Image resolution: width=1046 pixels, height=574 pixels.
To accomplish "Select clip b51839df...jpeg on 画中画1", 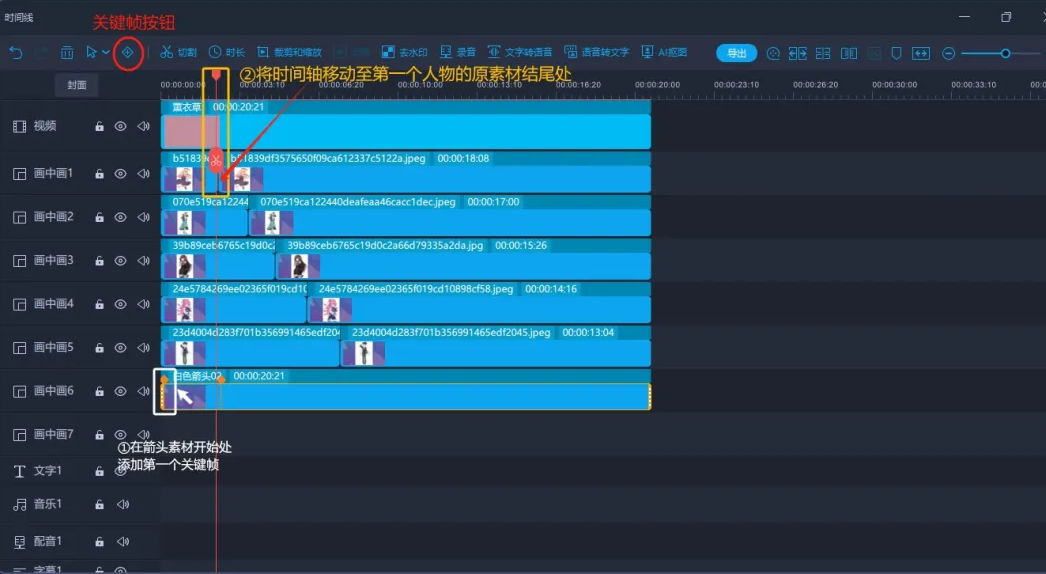I will click(x=436, y=172).
